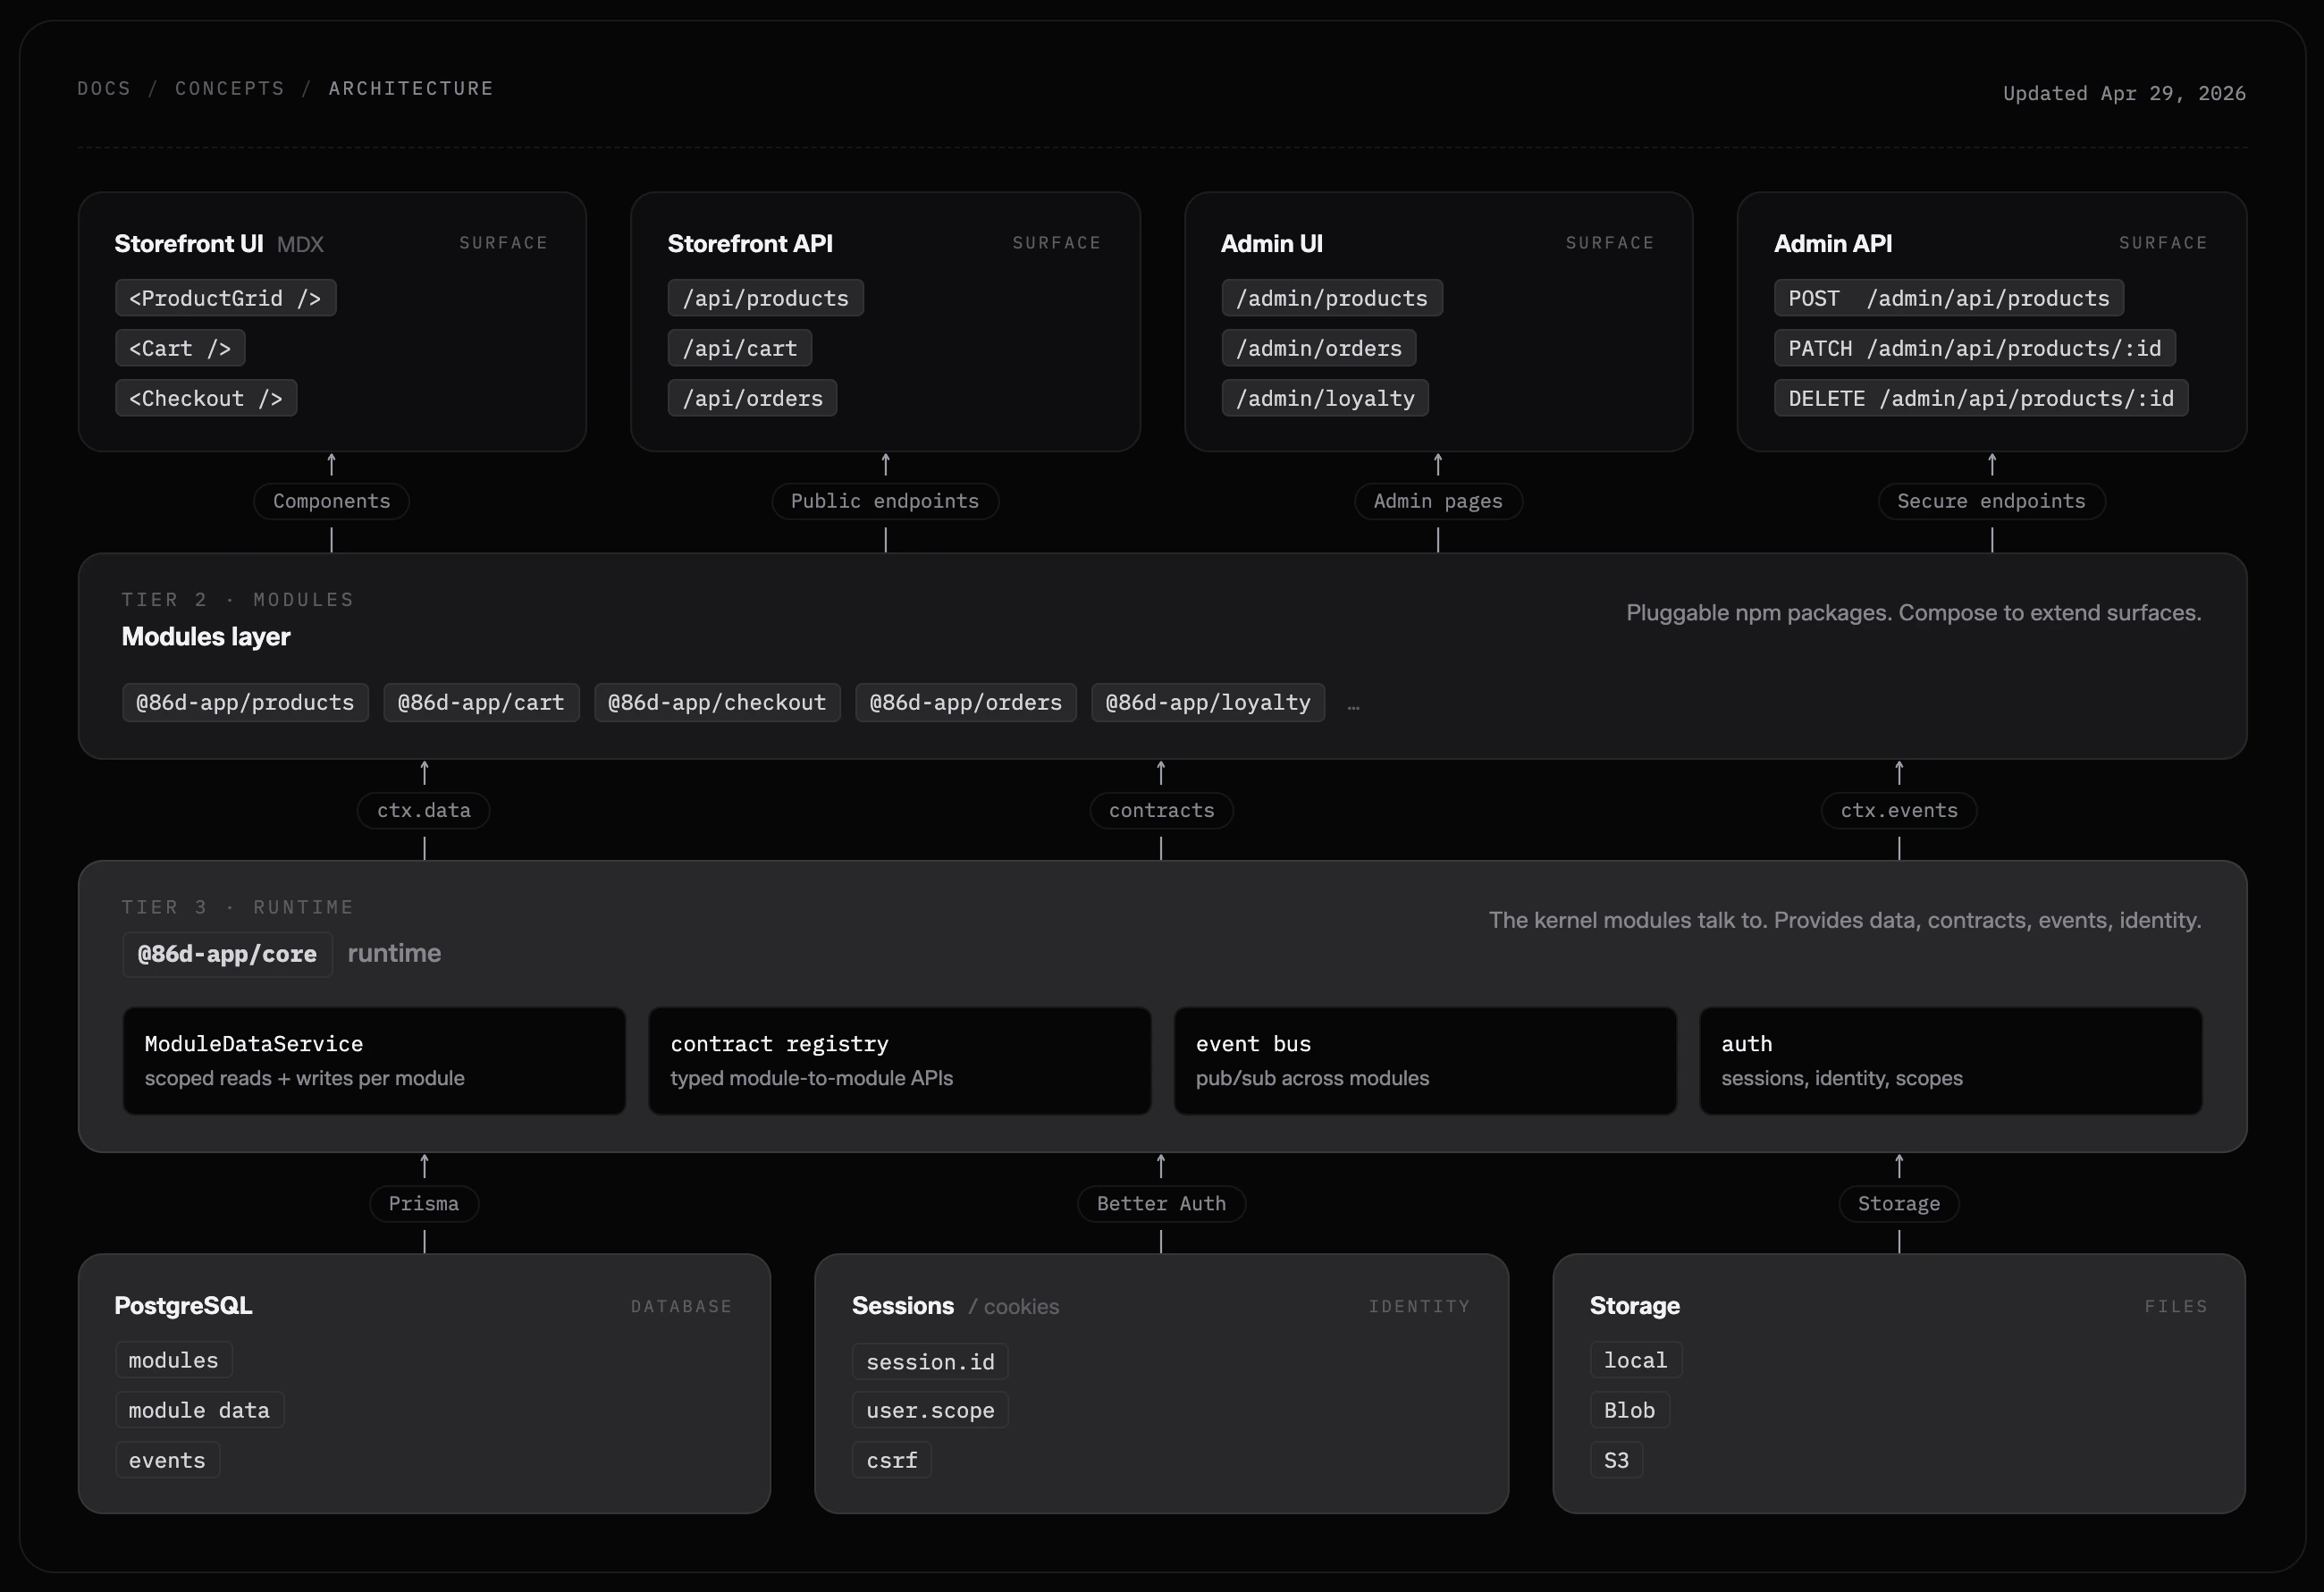2324x1592 pixels.
Task: Select the PATCH /admin/api/products/:id chip
Action: coord(1974,348)
